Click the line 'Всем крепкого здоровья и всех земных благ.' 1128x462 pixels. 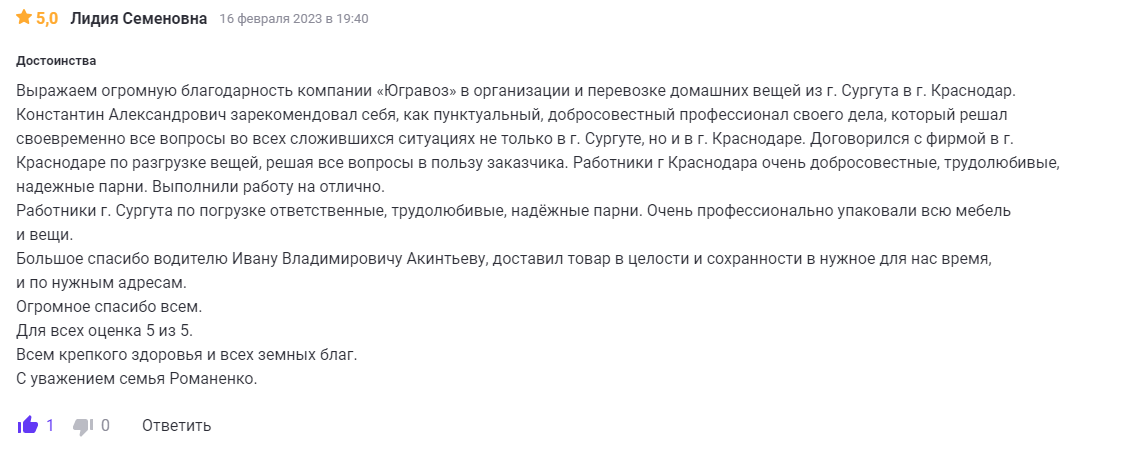coord(186,355)
